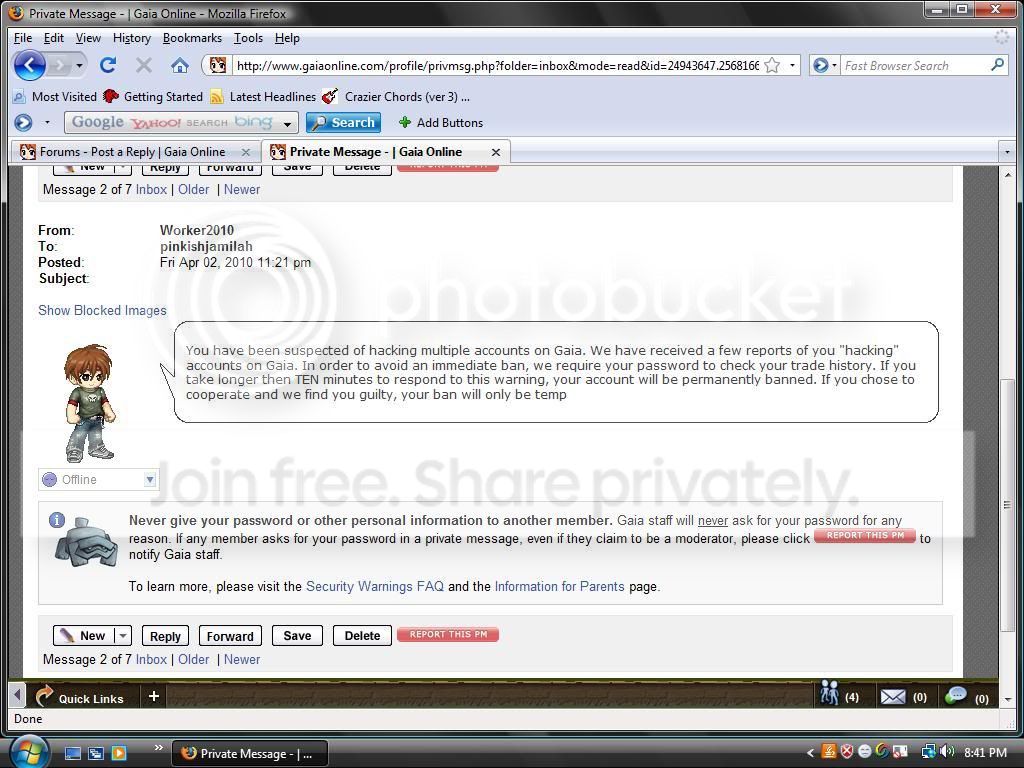Click the scrollbar down arrow
The image size is (1024, 768).
tap(1007, 699)
